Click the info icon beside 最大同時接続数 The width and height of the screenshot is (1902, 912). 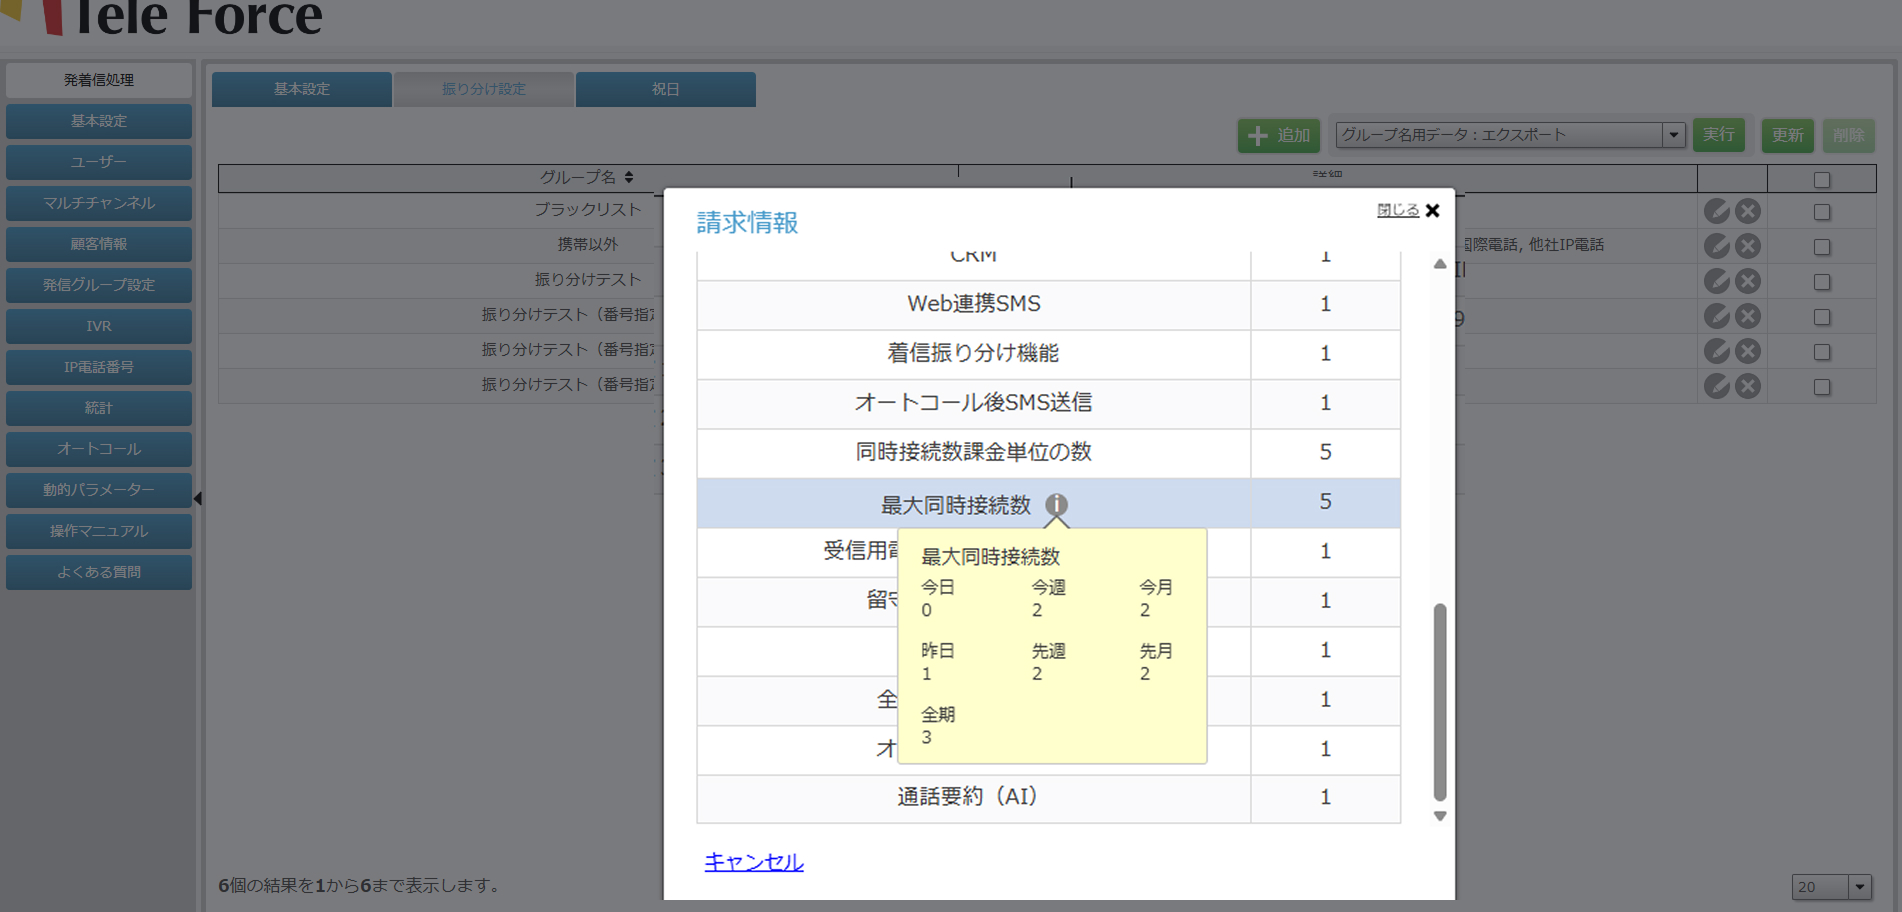pyautogui.click(x=1056, y=504)
